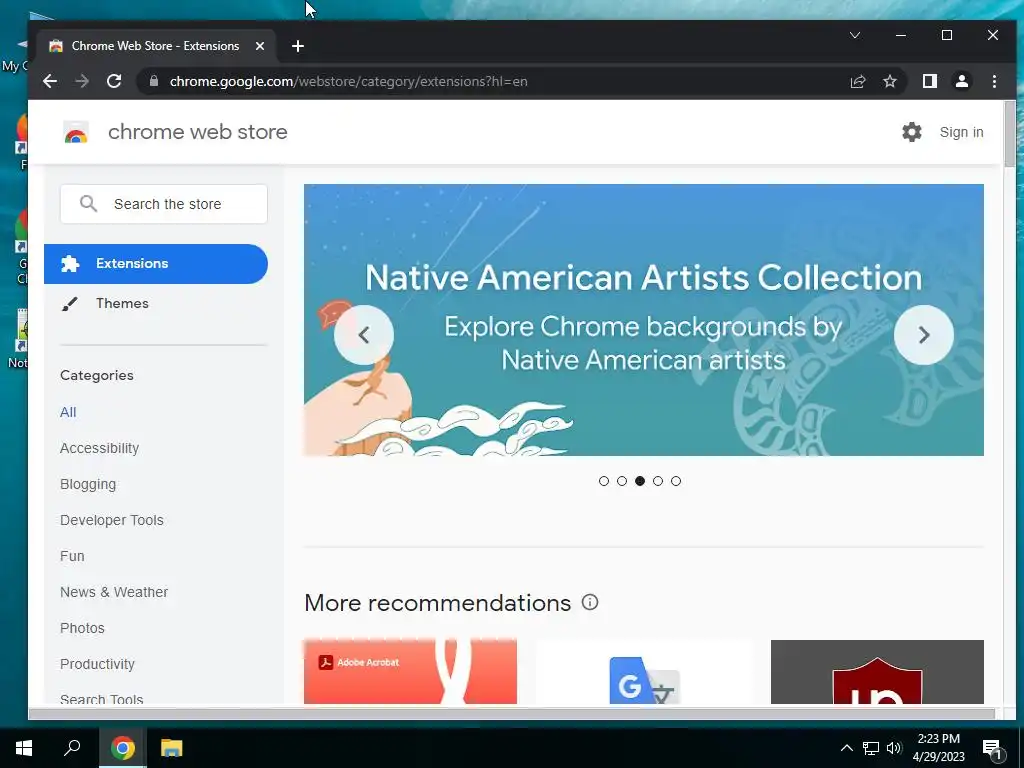The width and height of the screenshot is (1024, 768).
Task: Open tab search dropdown arrow
Action: (855, 35)
